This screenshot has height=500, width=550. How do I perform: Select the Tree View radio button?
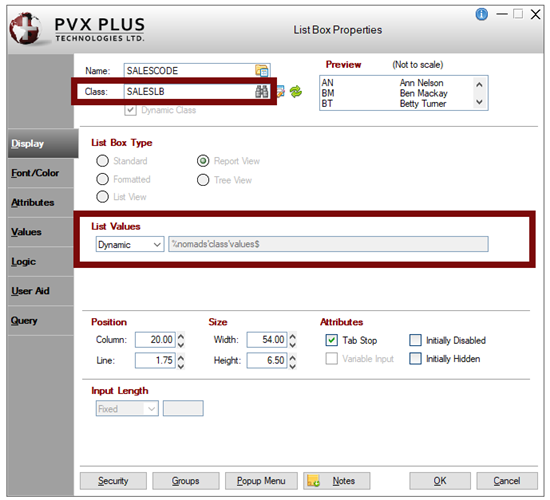[x=203, y=180]
